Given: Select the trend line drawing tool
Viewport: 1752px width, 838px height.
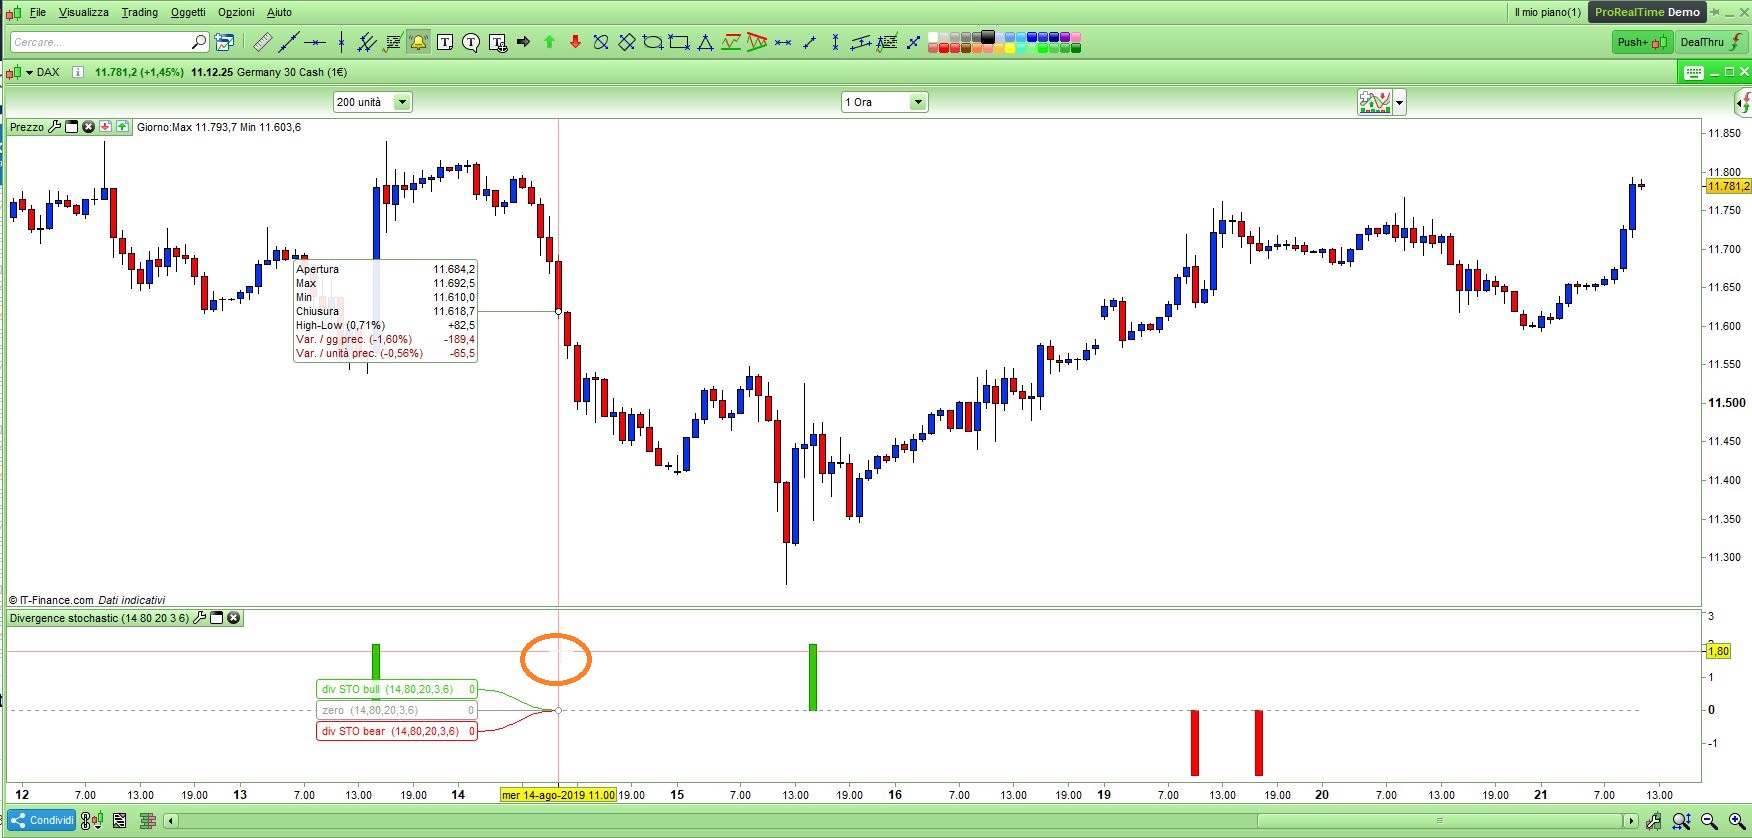Looking at the screenshot, I should tap(289, 42).
